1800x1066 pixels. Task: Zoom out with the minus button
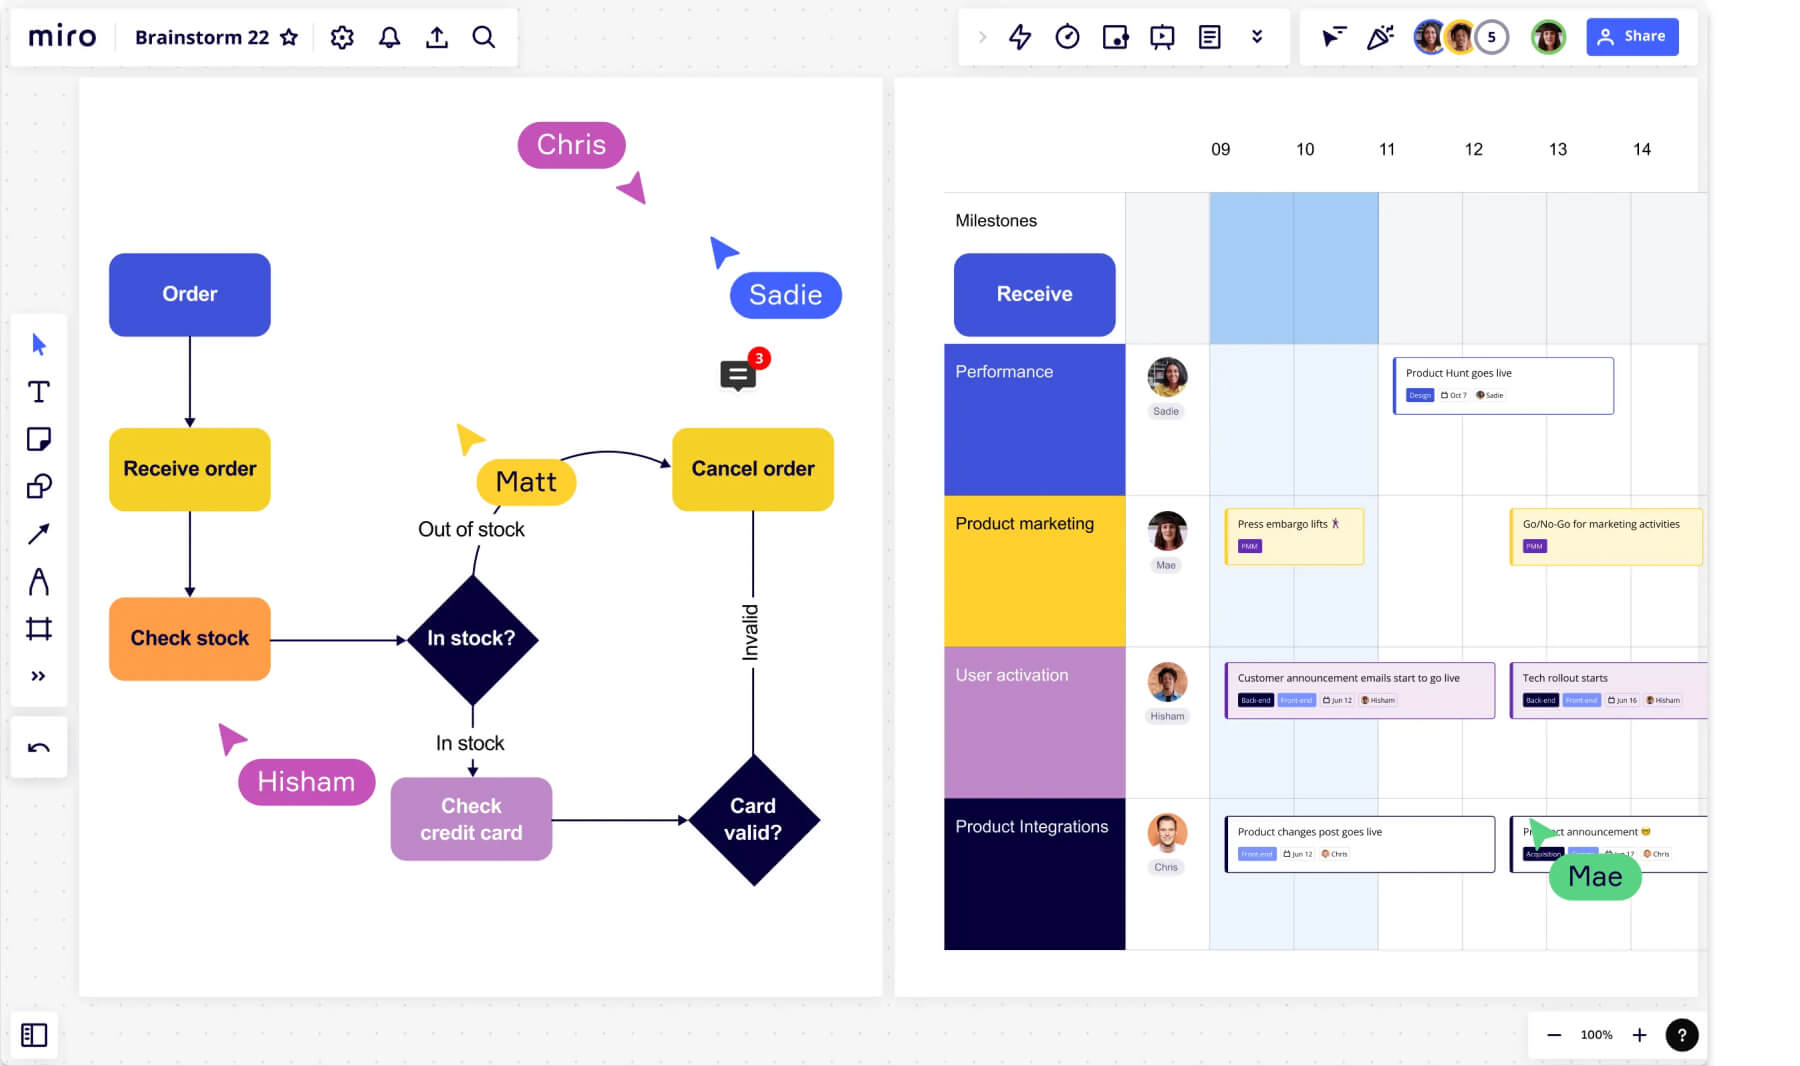[1554, 1035]
